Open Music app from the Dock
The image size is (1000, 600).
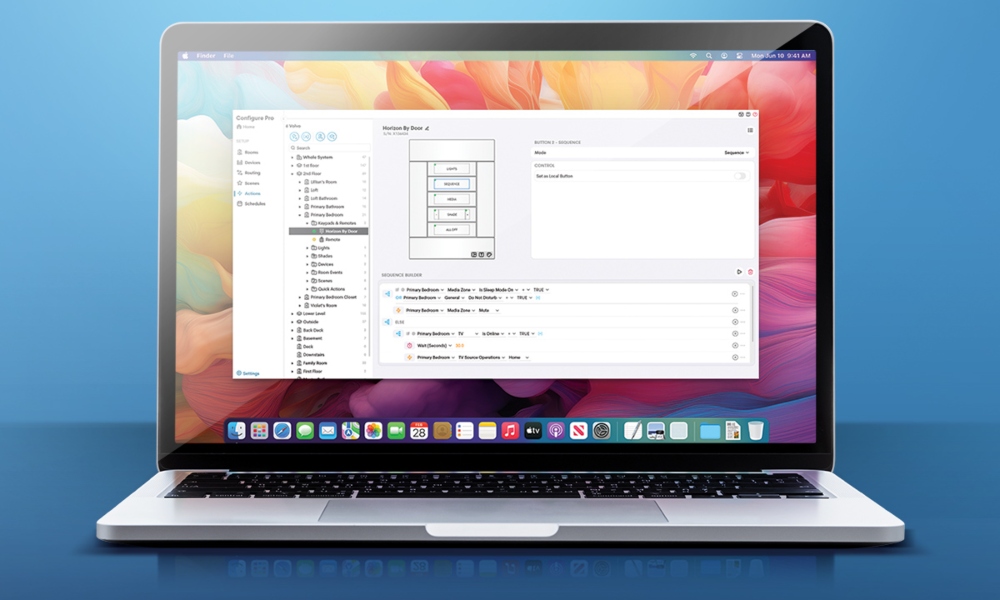pyautogui.click(x=510, y=431)
